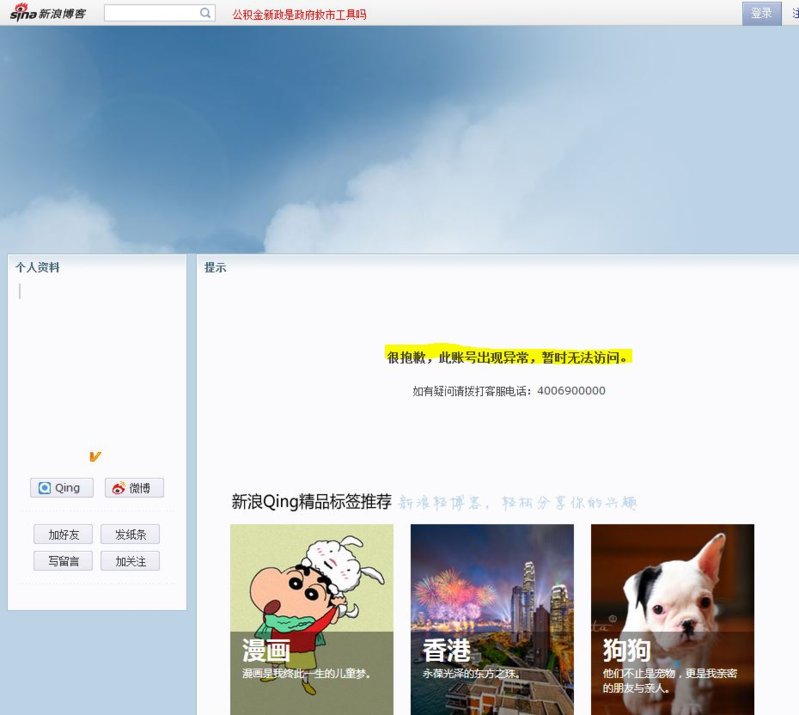Open the 香港 Hong Kong tag thumbnail
This screenshot has width=799, height=715.
(x=492, y=619)
